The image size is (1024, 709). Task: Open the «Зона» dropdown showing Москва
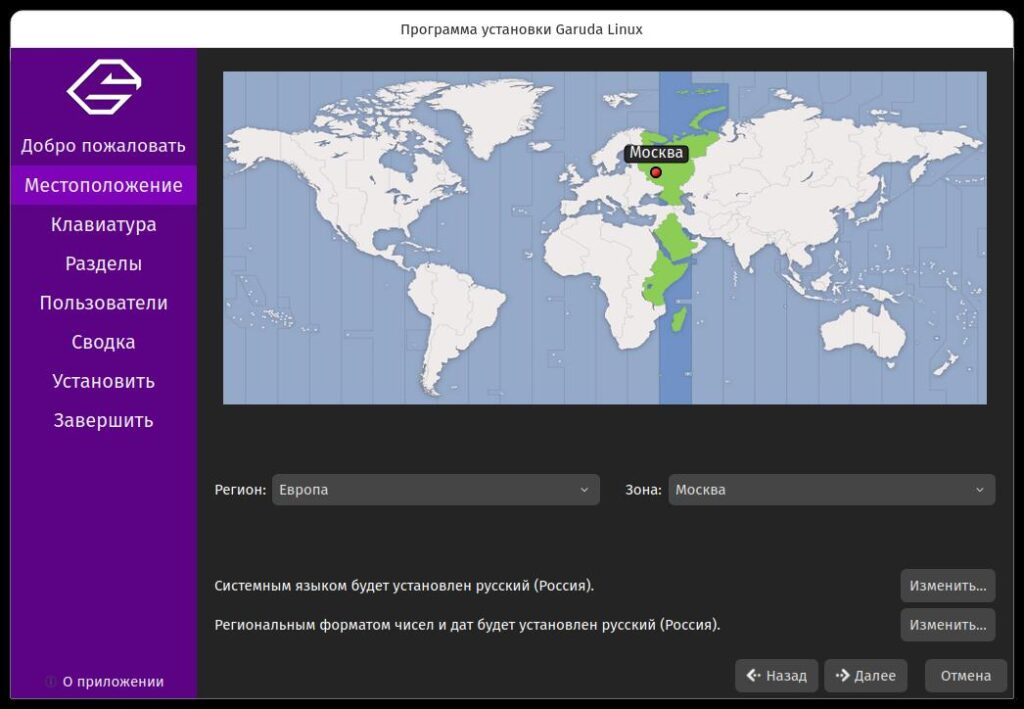click(831, 490)
